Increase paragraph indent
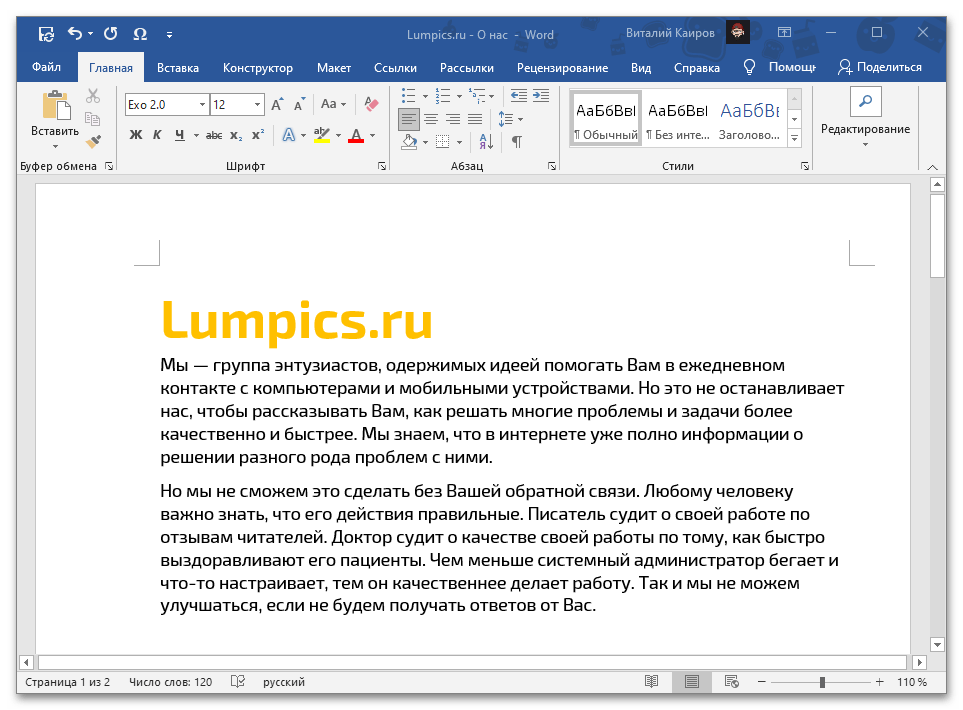 point(541,95)
